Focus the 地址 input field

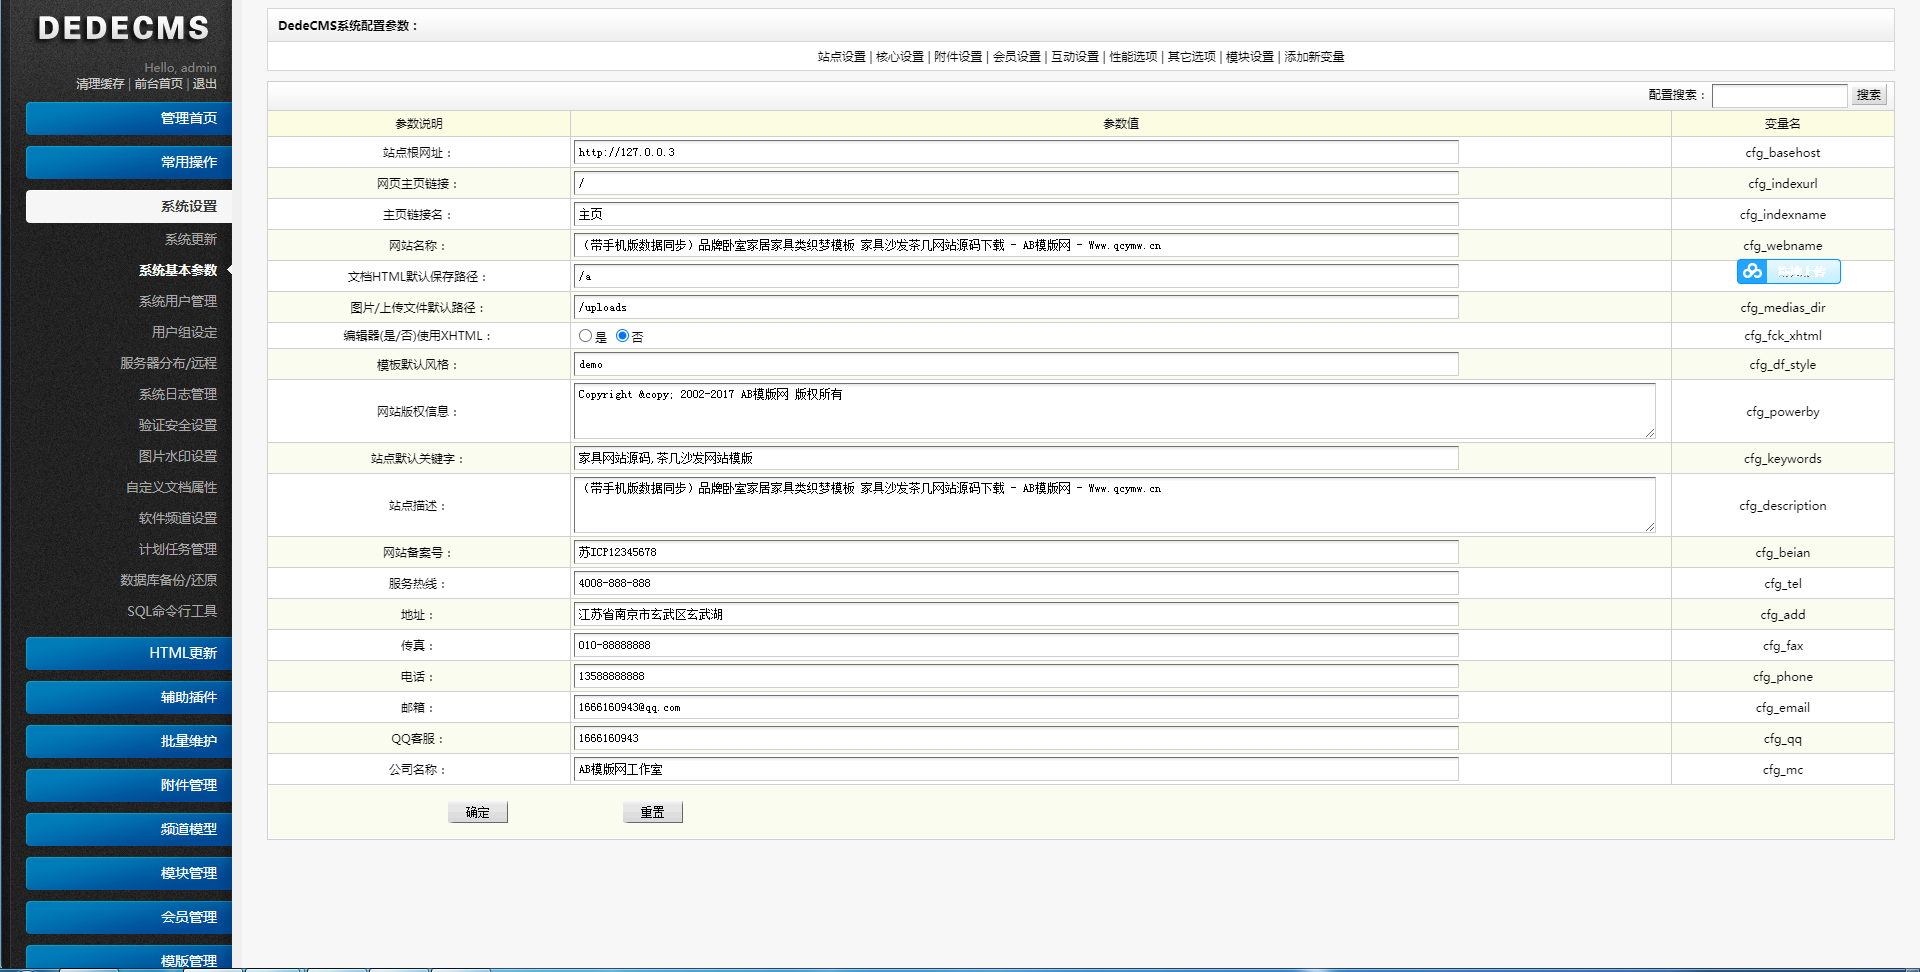pyautogui.click(x=1016, y=614)
